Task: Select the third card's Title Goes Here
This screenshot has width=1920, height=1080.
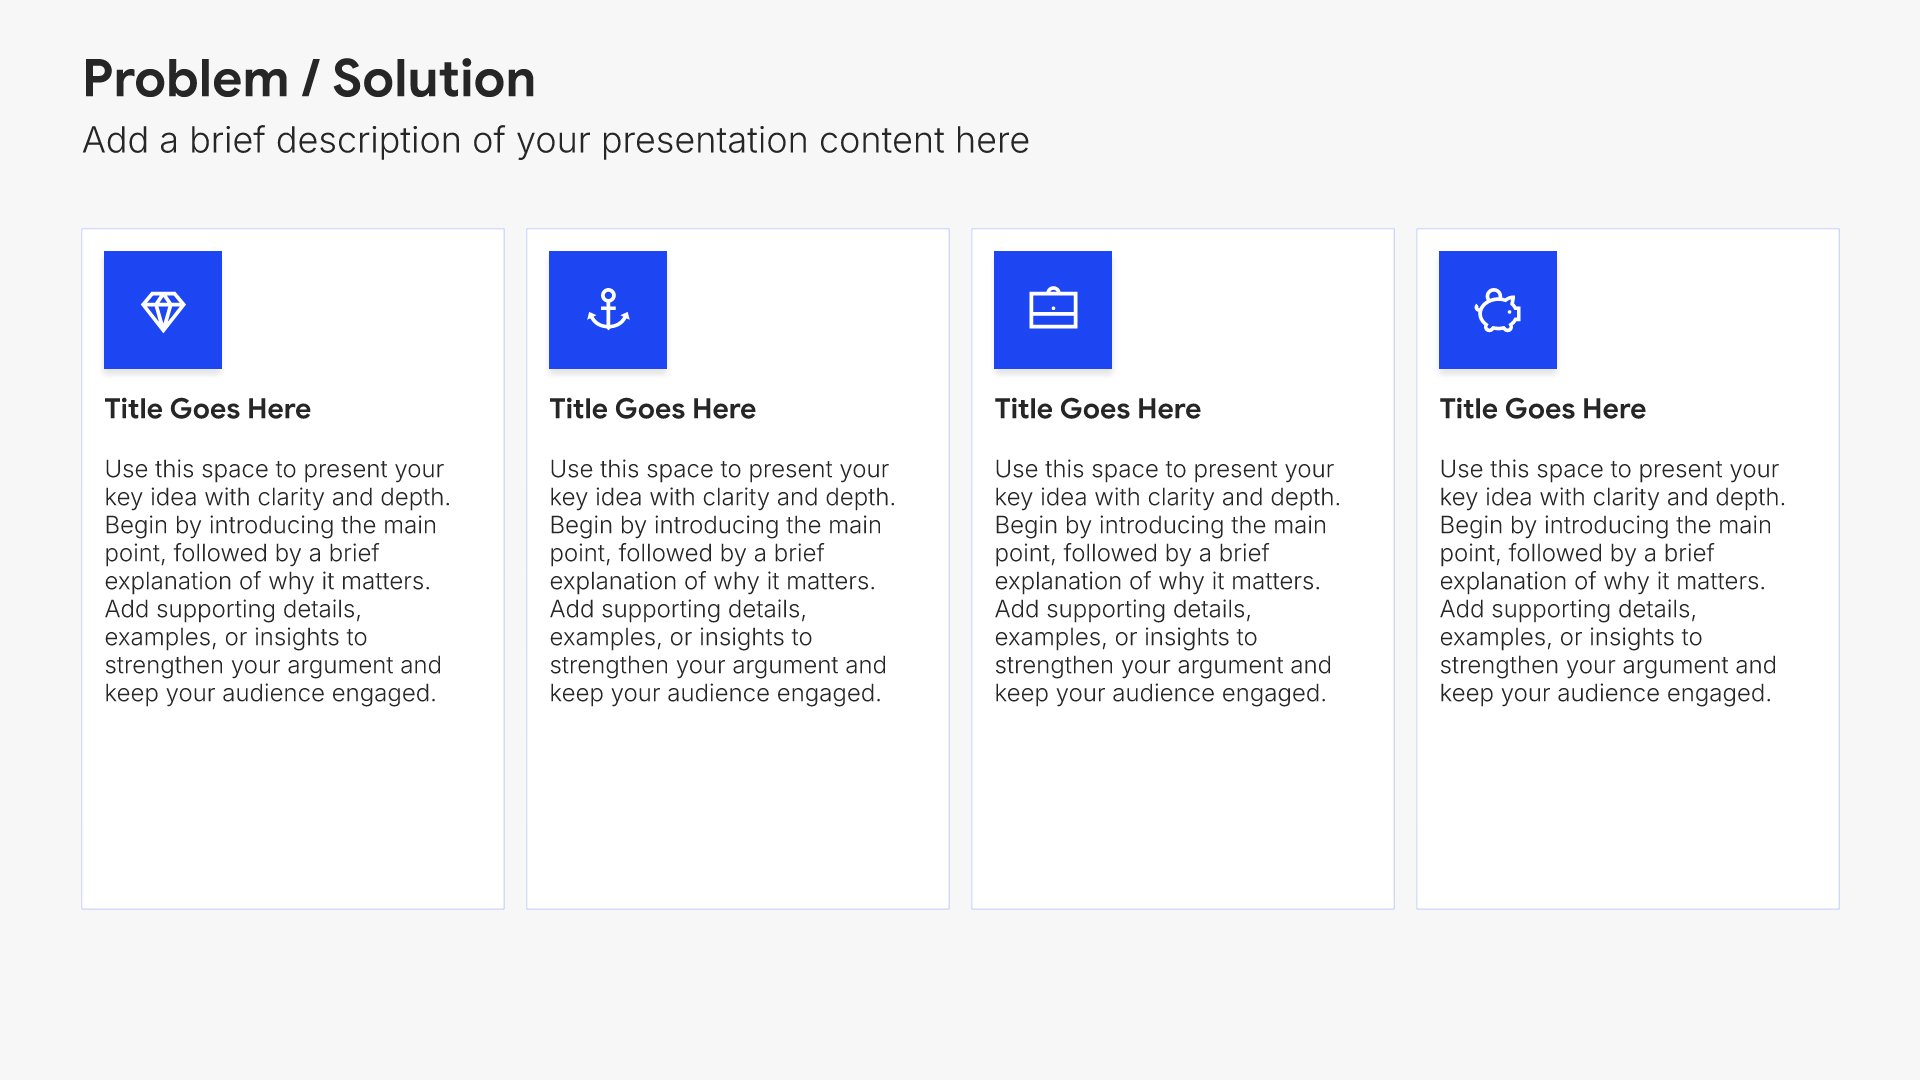Action: point(1098,409)
